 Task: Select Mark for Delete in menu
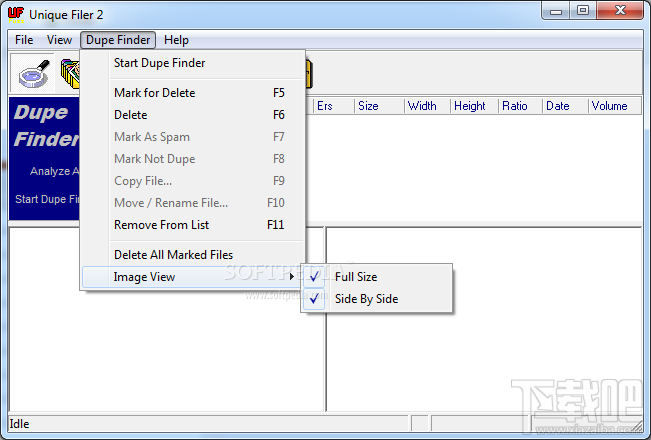click(193, 93)
